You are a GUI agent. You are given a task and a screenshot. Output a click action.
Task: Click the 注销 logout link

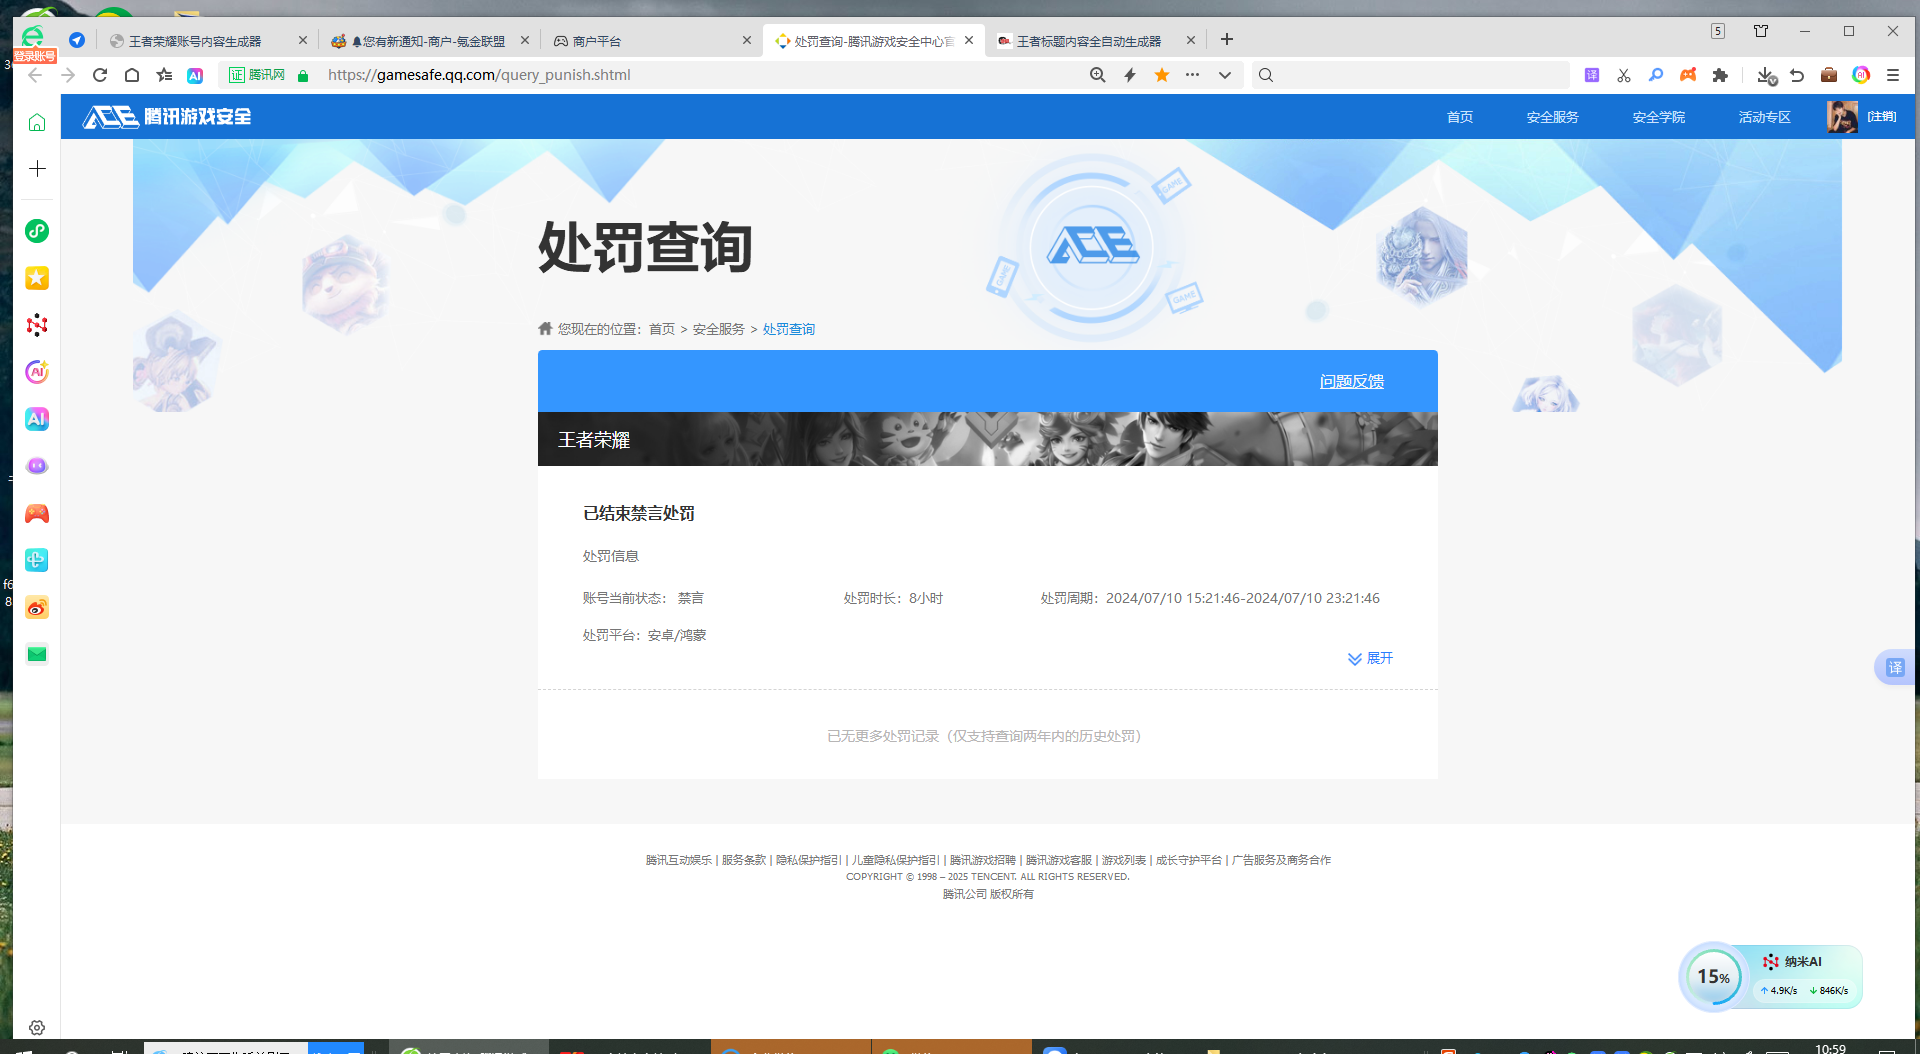pos(1882,117)
